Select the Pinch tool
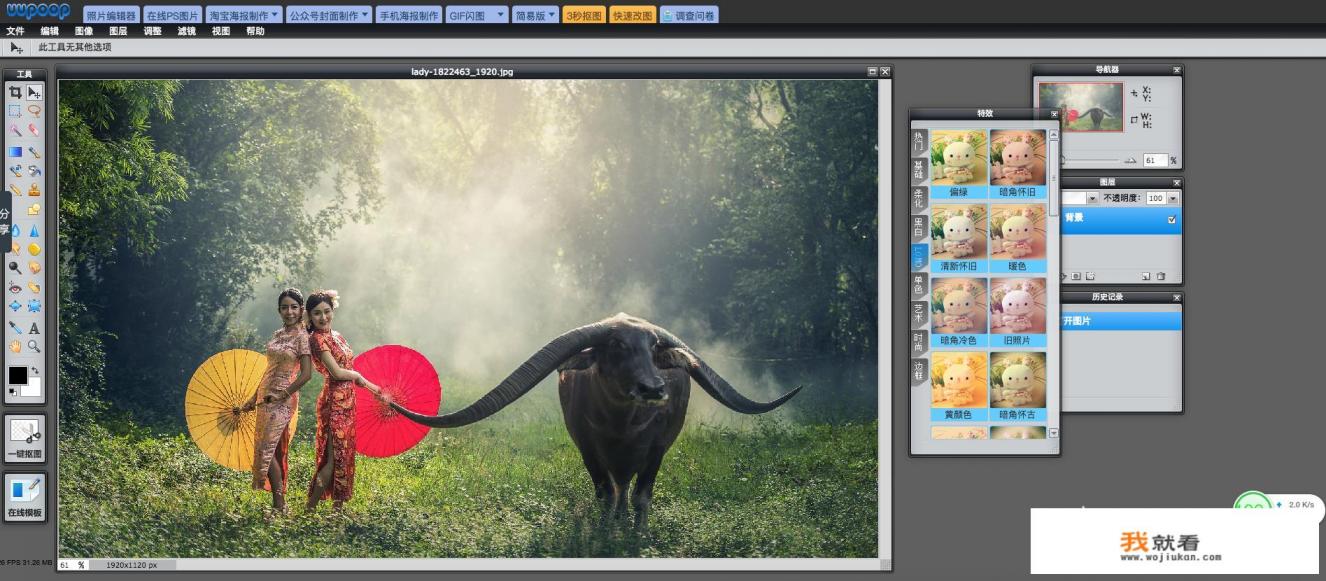 pyautogui.click(x=34, y=306)
